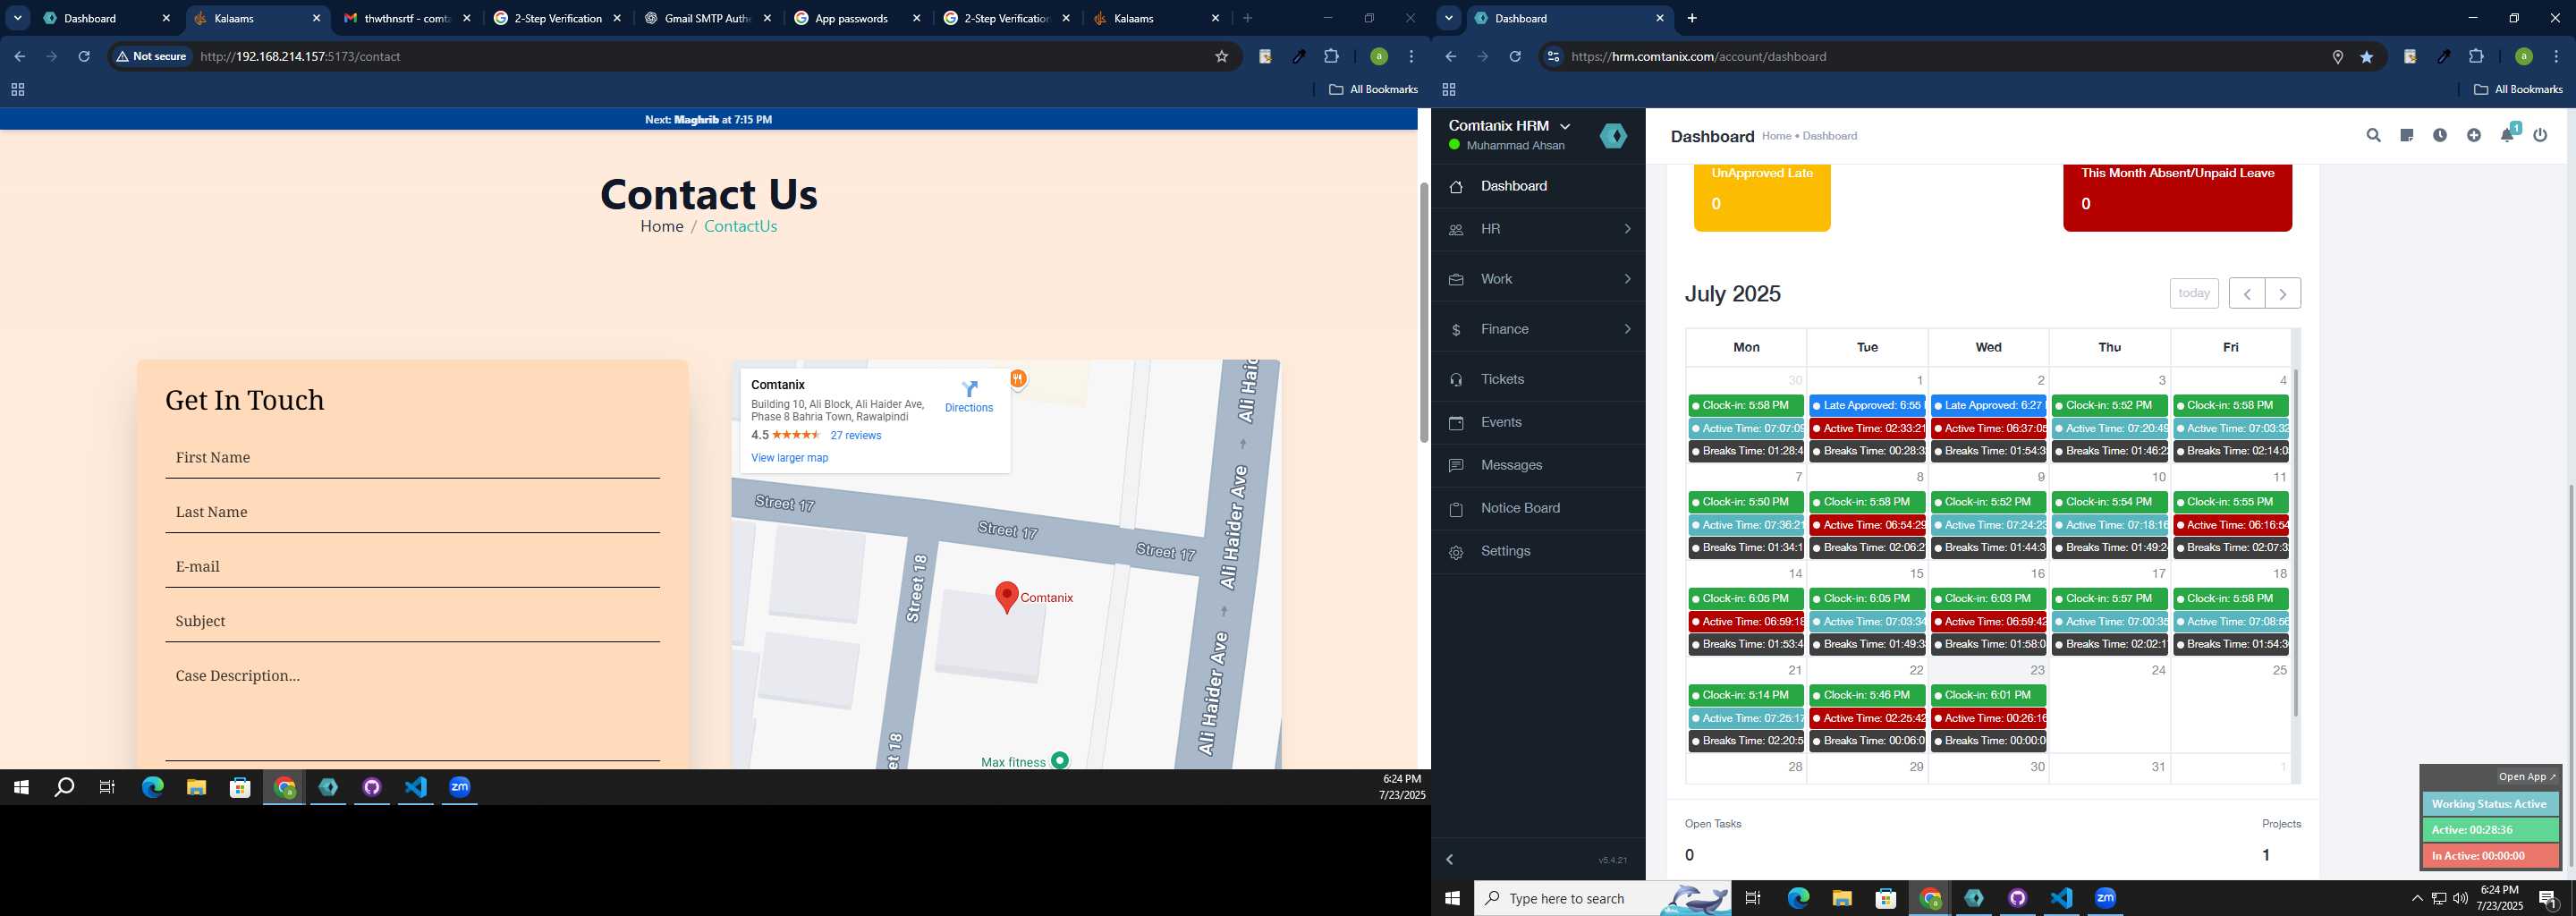Go to previous month on the calendar

(x=2247, y=293)
